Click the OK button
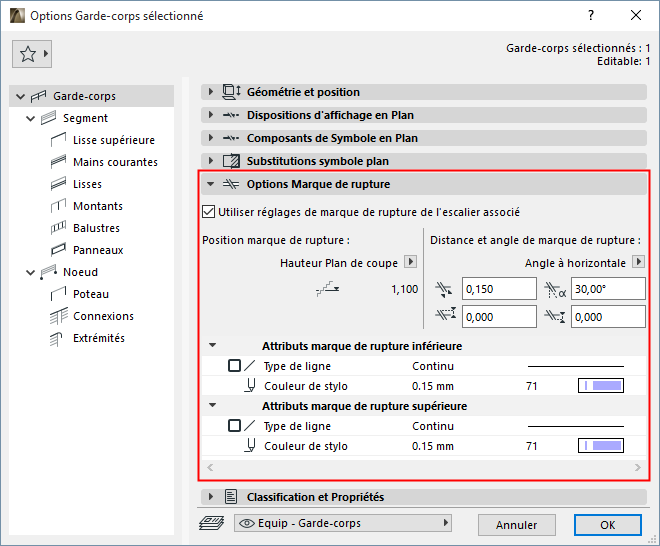This screenshot has width=660, height=546. (608, 525)
